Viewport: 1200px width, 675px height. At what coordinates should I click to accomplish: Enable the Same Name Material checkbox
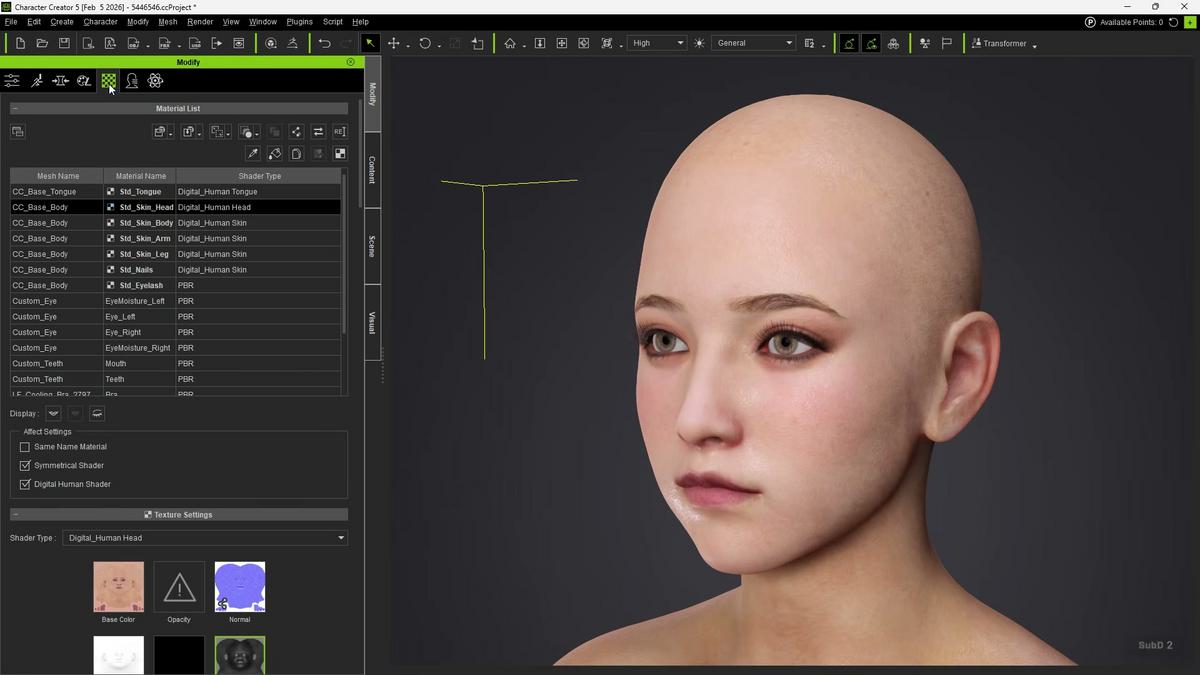pyautogui.click(x=25, y=446)
